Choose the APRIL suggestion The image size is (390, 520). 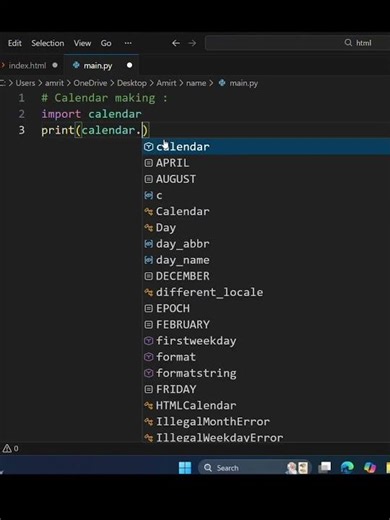pos(266,163)
